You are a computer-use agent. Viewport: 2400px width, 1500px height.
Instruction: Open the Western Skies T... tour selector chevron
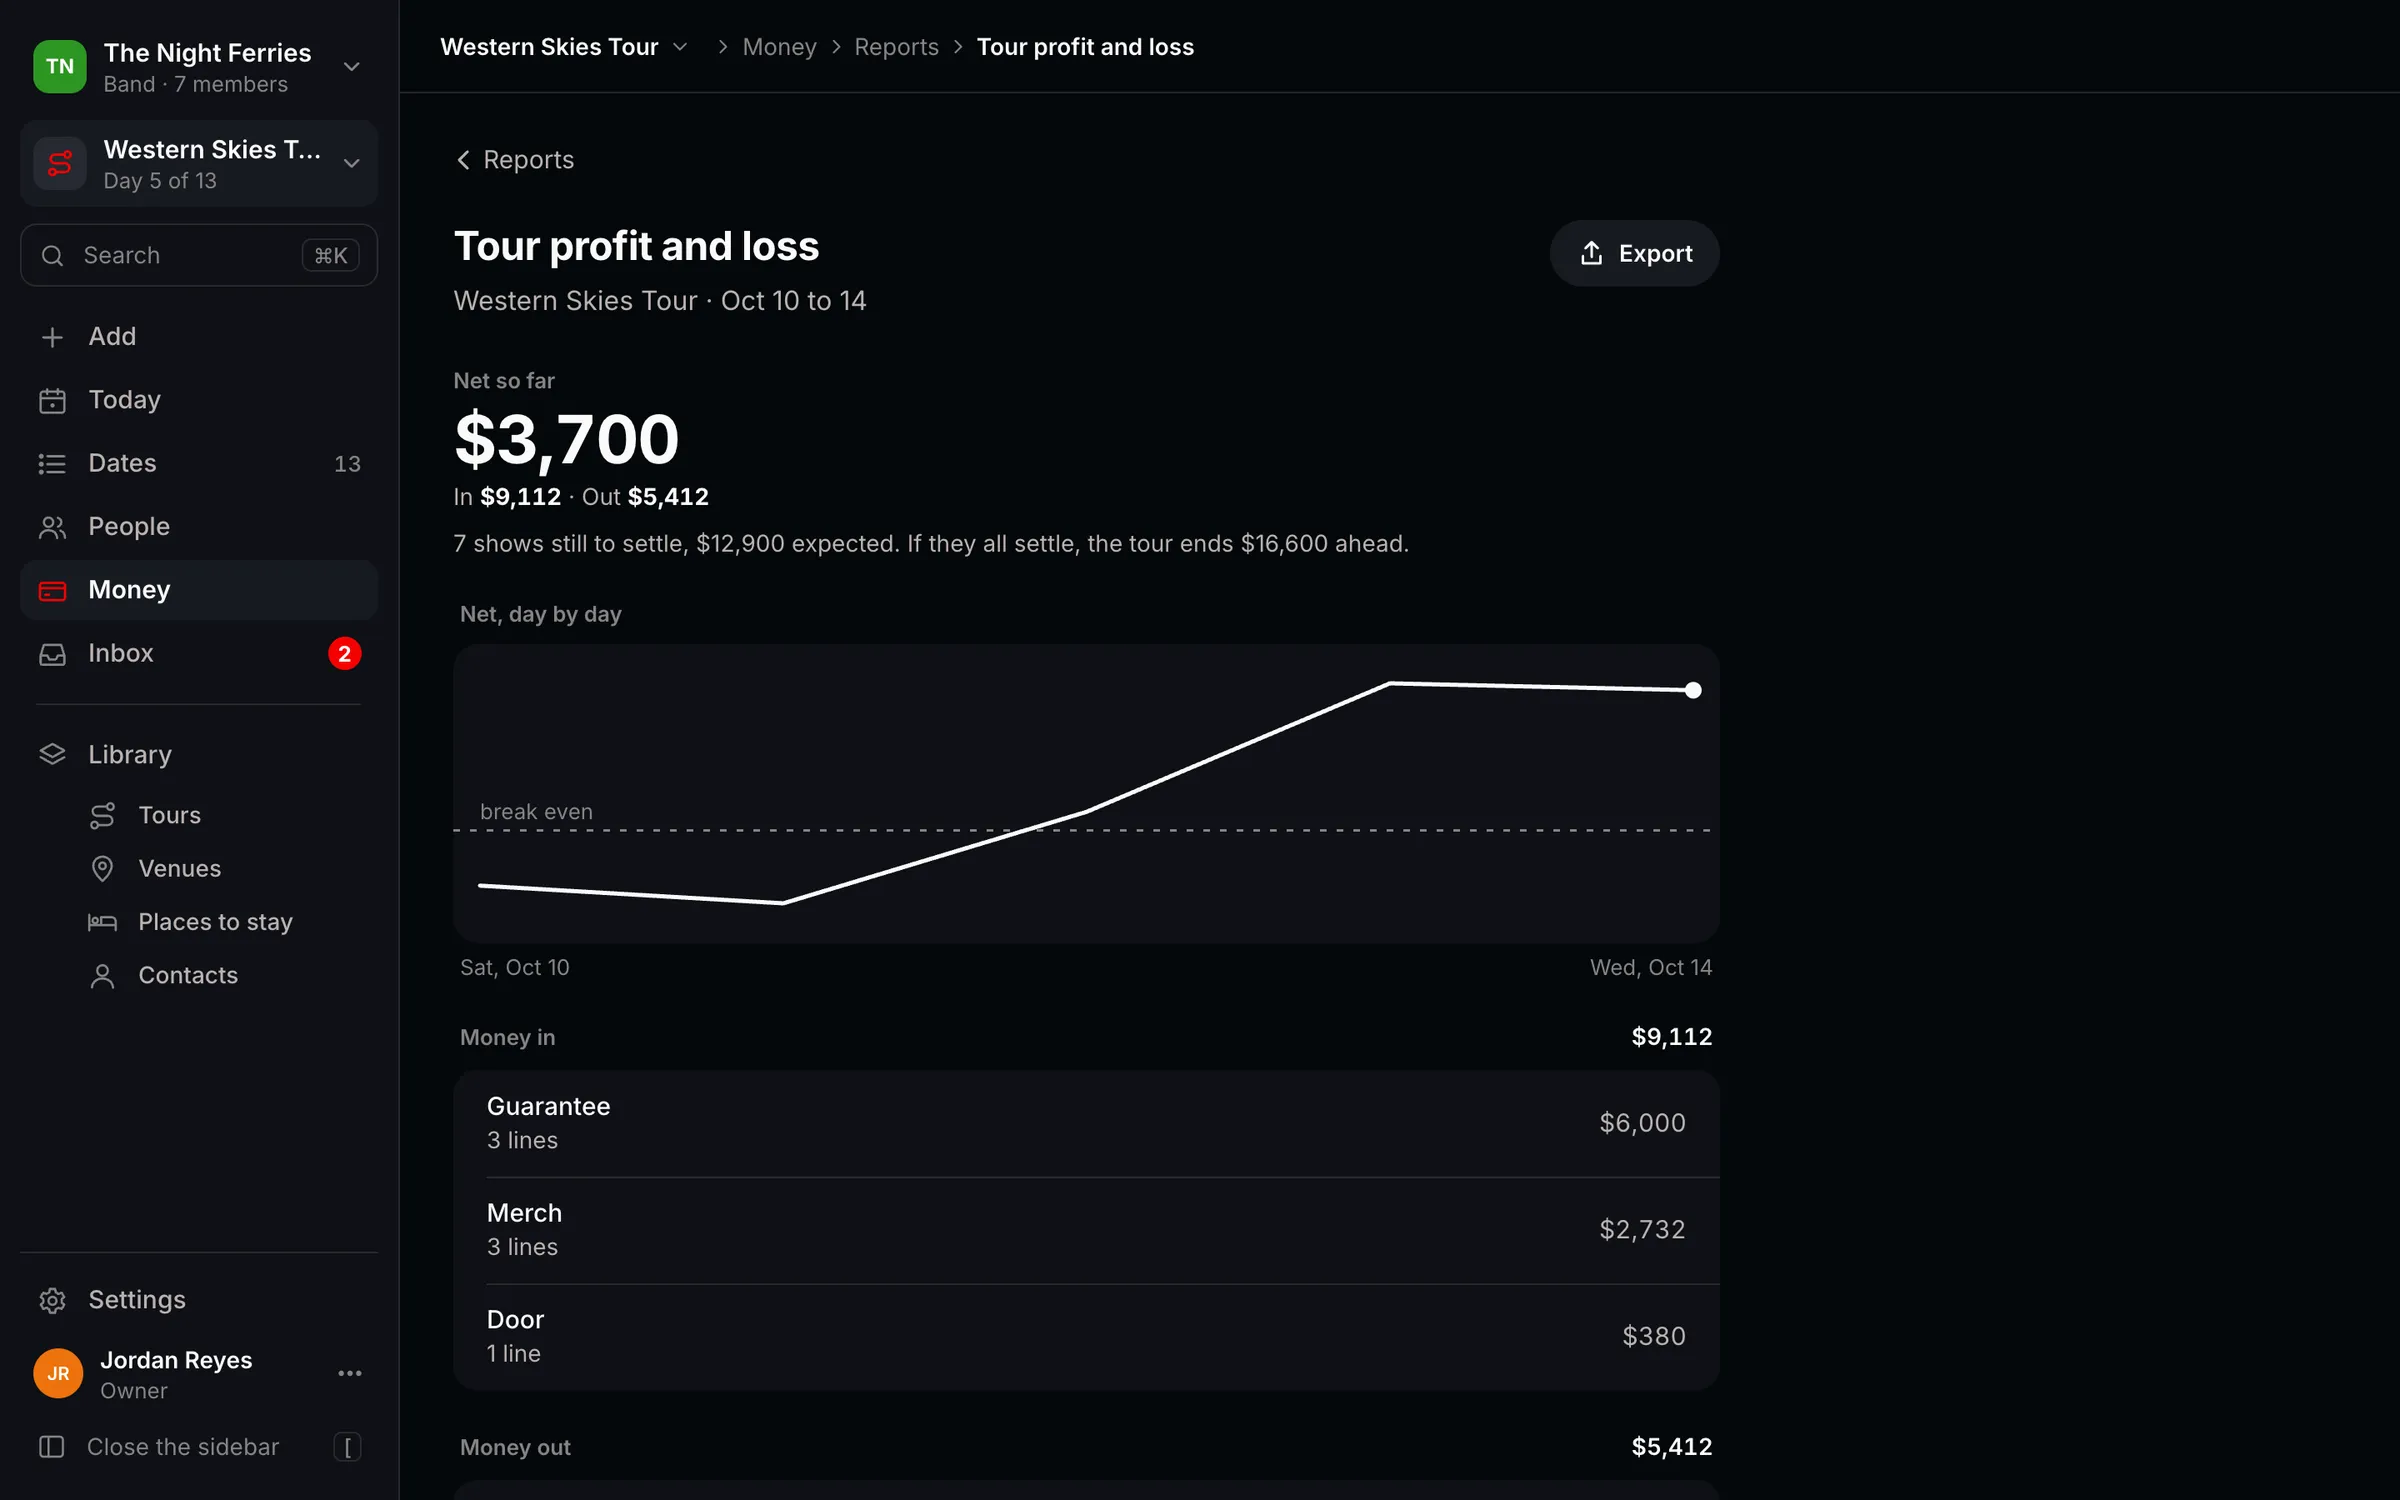coord(351,163)
